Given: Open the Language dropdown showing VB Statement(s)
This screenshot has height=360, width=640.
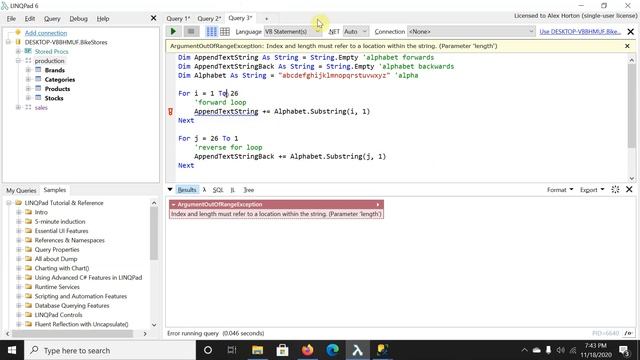Looking at the screenshot, I should (x=293, y=31).
